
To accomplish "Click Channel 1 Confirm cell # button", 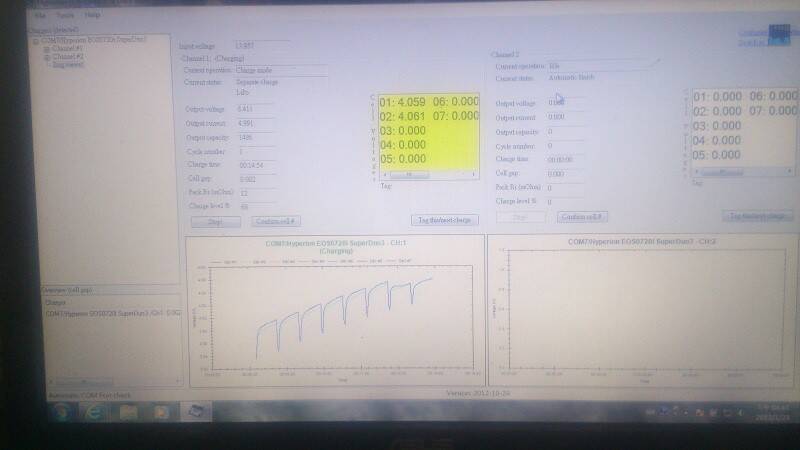I will coord(276,221).
